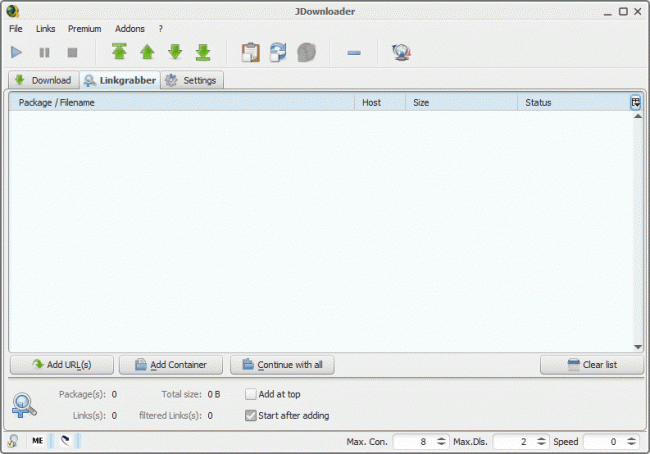Open the Premium menu
Screen dimensions: 650x454
click(85, 29)
